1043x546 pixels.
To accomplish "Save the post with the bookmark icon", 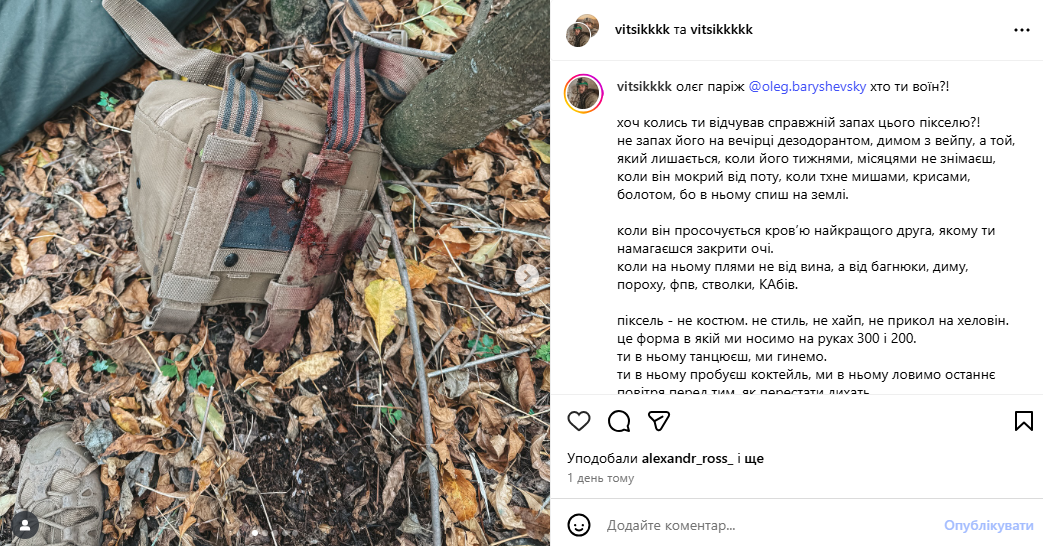I will point(1023,421).
